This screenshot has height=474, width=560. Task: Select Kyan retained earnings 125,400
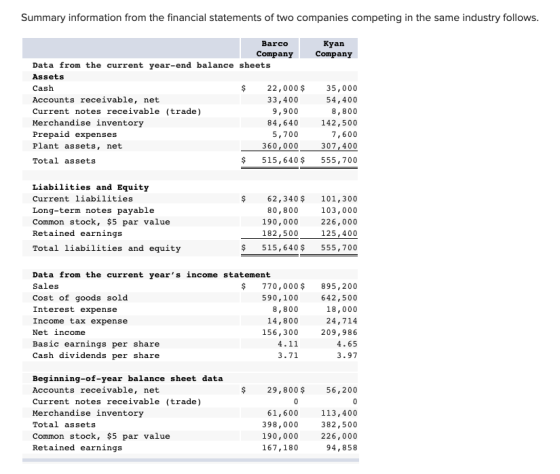339,233
